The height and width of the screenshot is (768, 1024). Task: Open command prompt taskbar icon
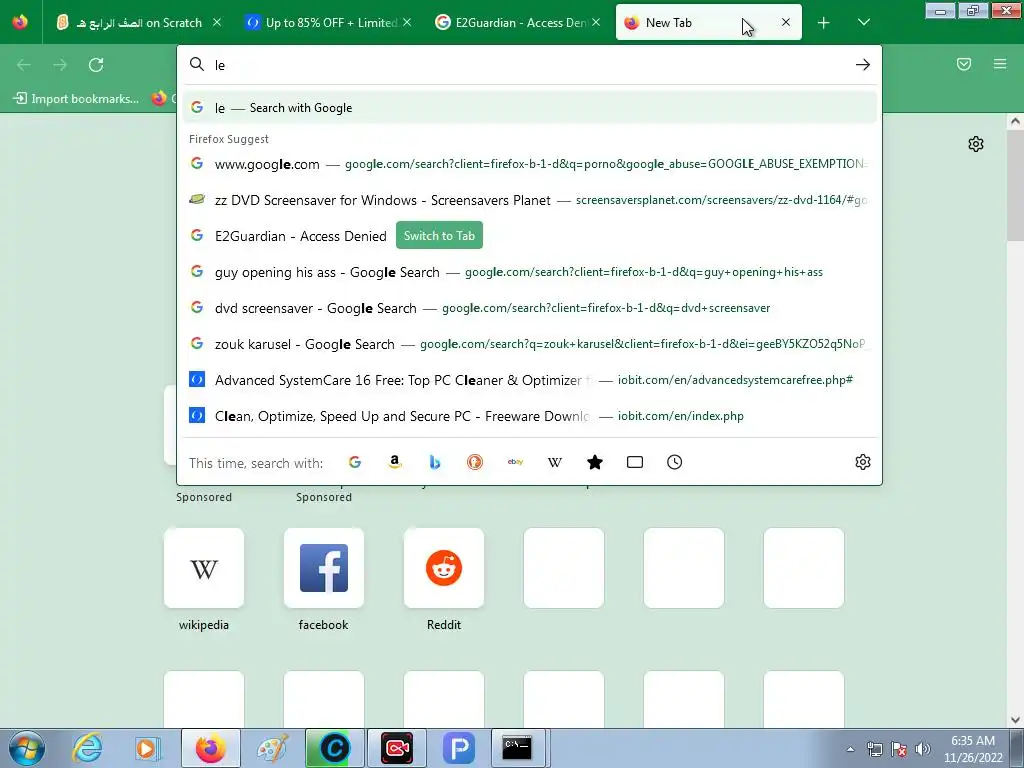click(518, 748)
